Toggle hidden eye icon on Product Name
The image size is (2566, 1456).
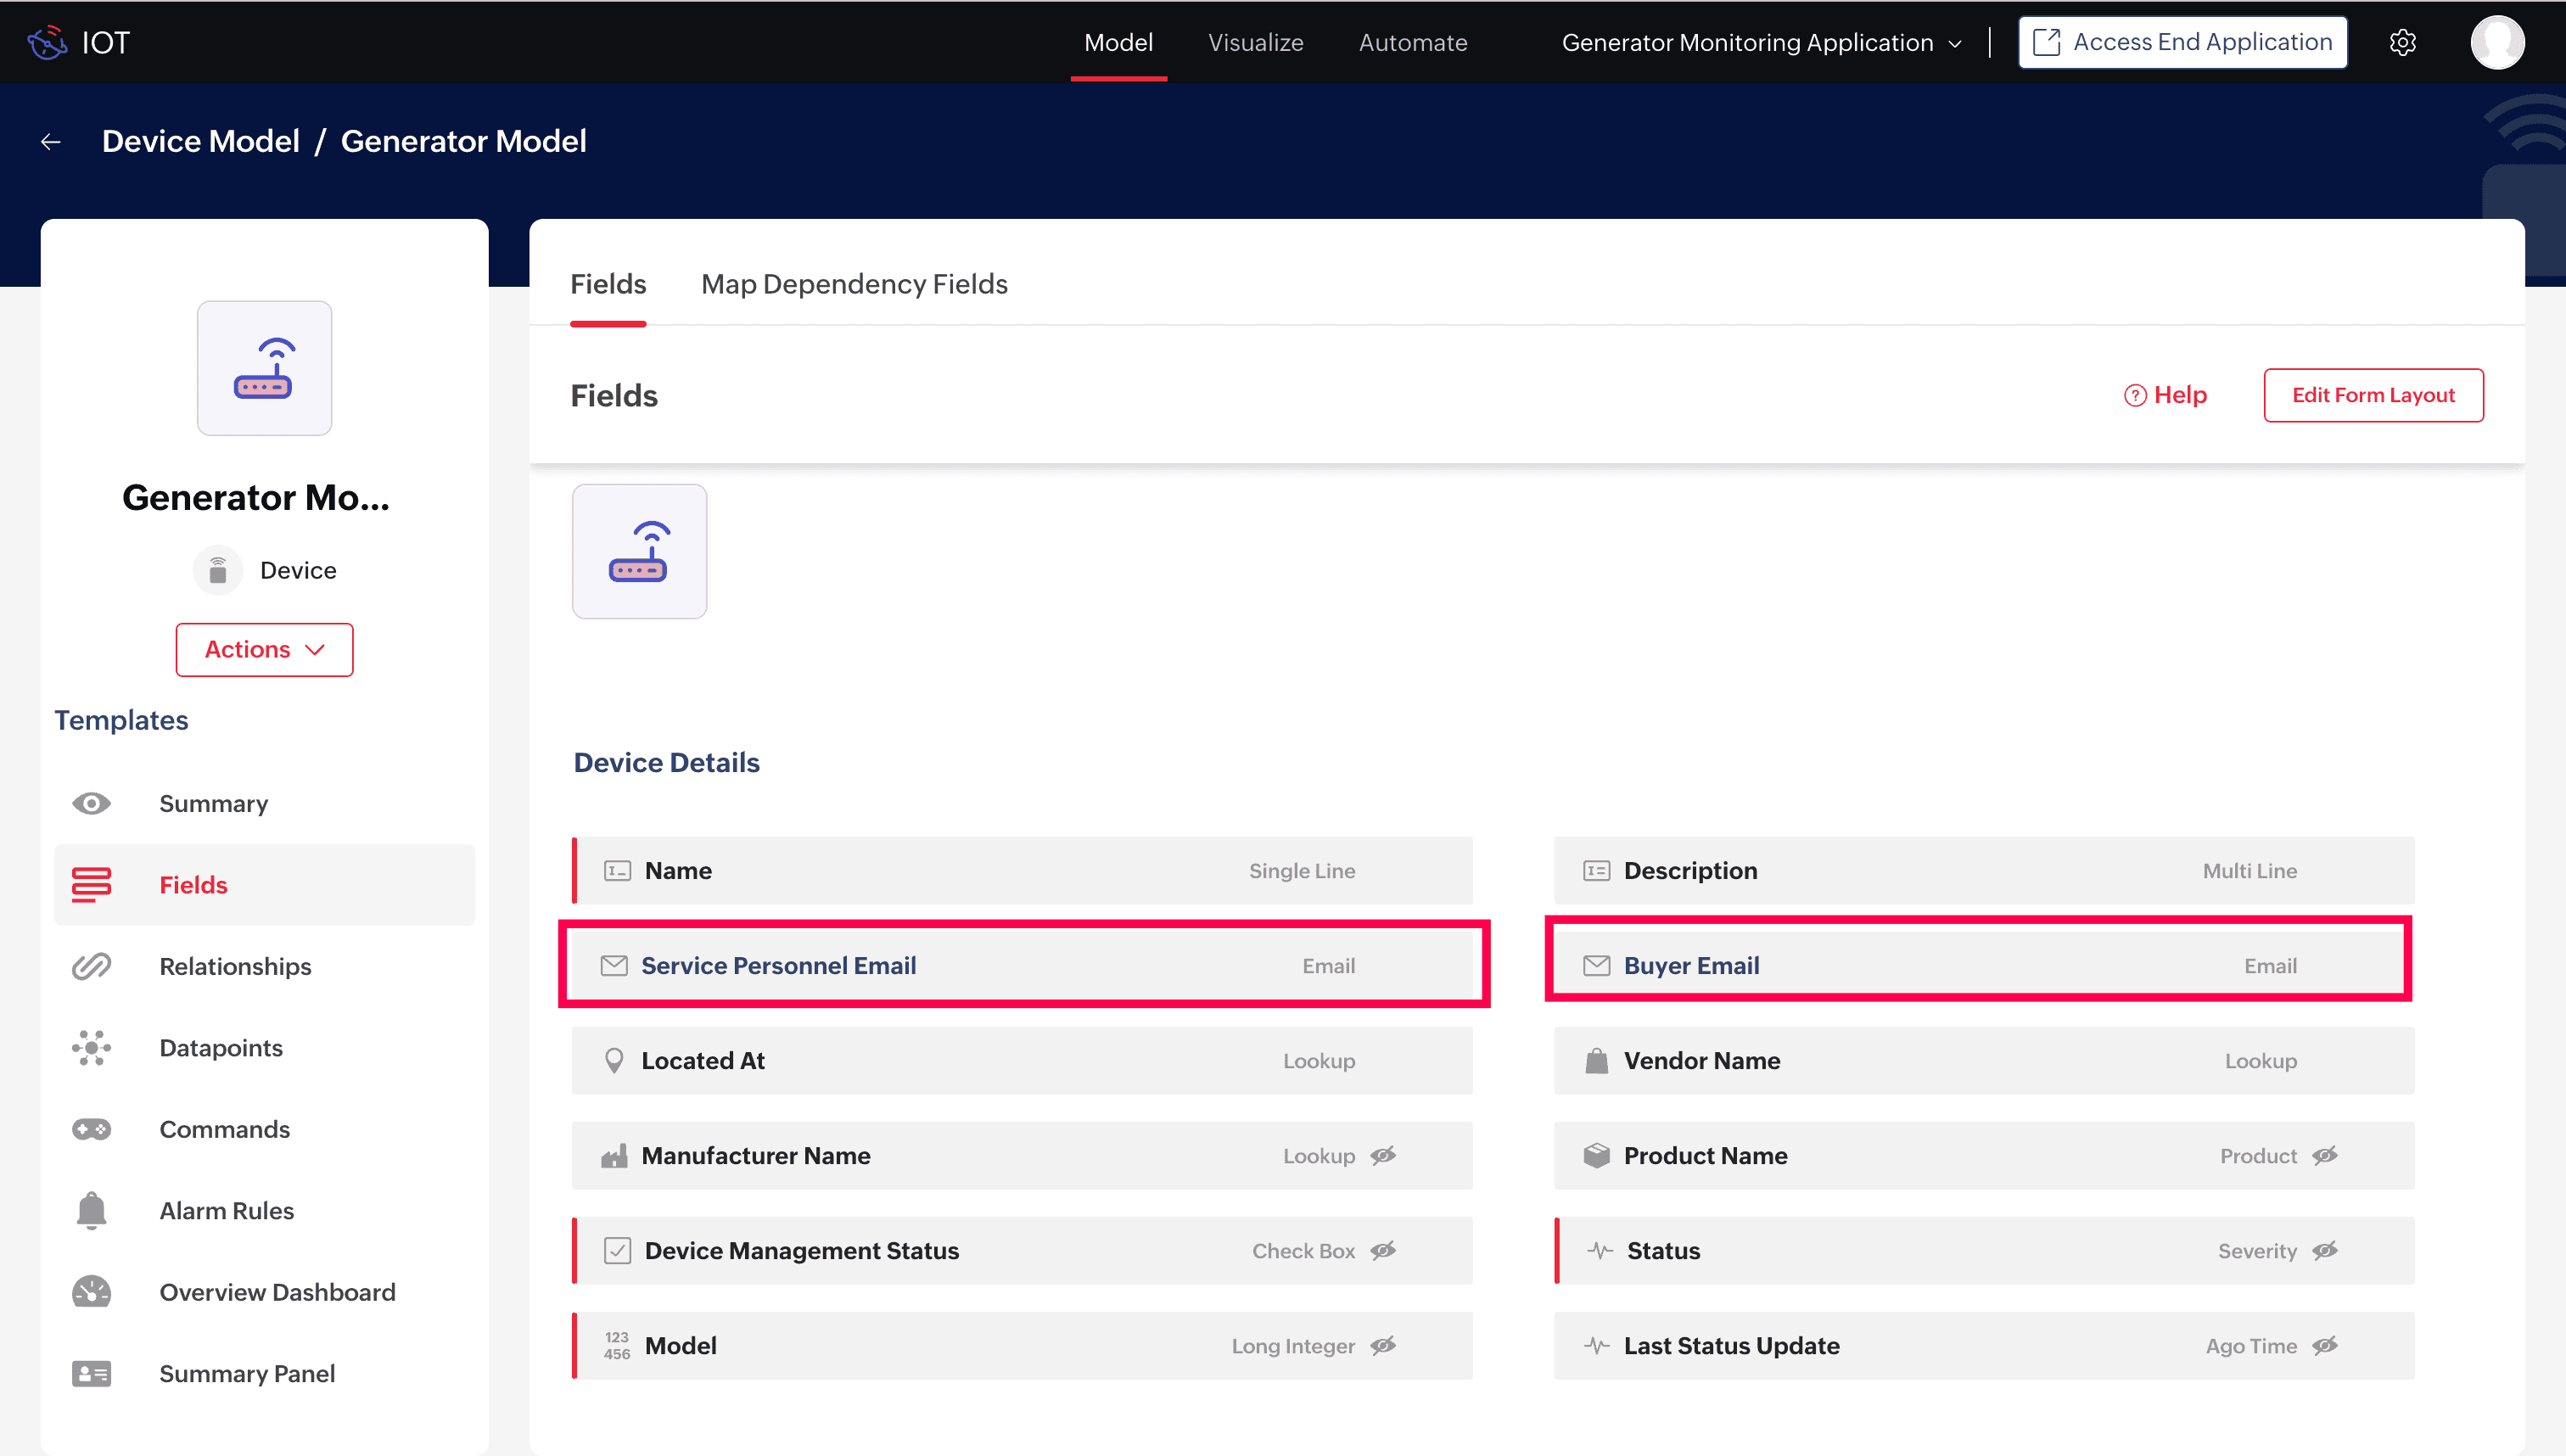[2325, 1155]
